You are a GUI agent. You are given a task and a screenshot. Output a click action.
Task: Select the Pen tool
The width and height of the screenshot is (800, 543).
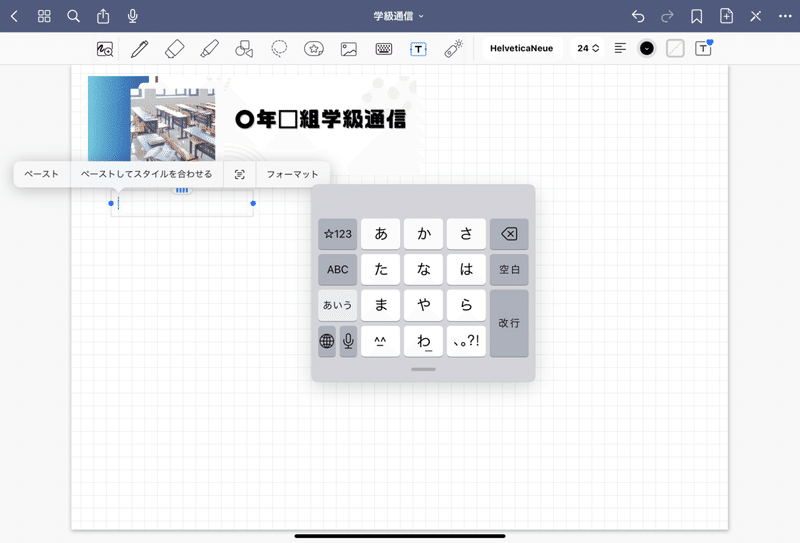click(139, 49)
